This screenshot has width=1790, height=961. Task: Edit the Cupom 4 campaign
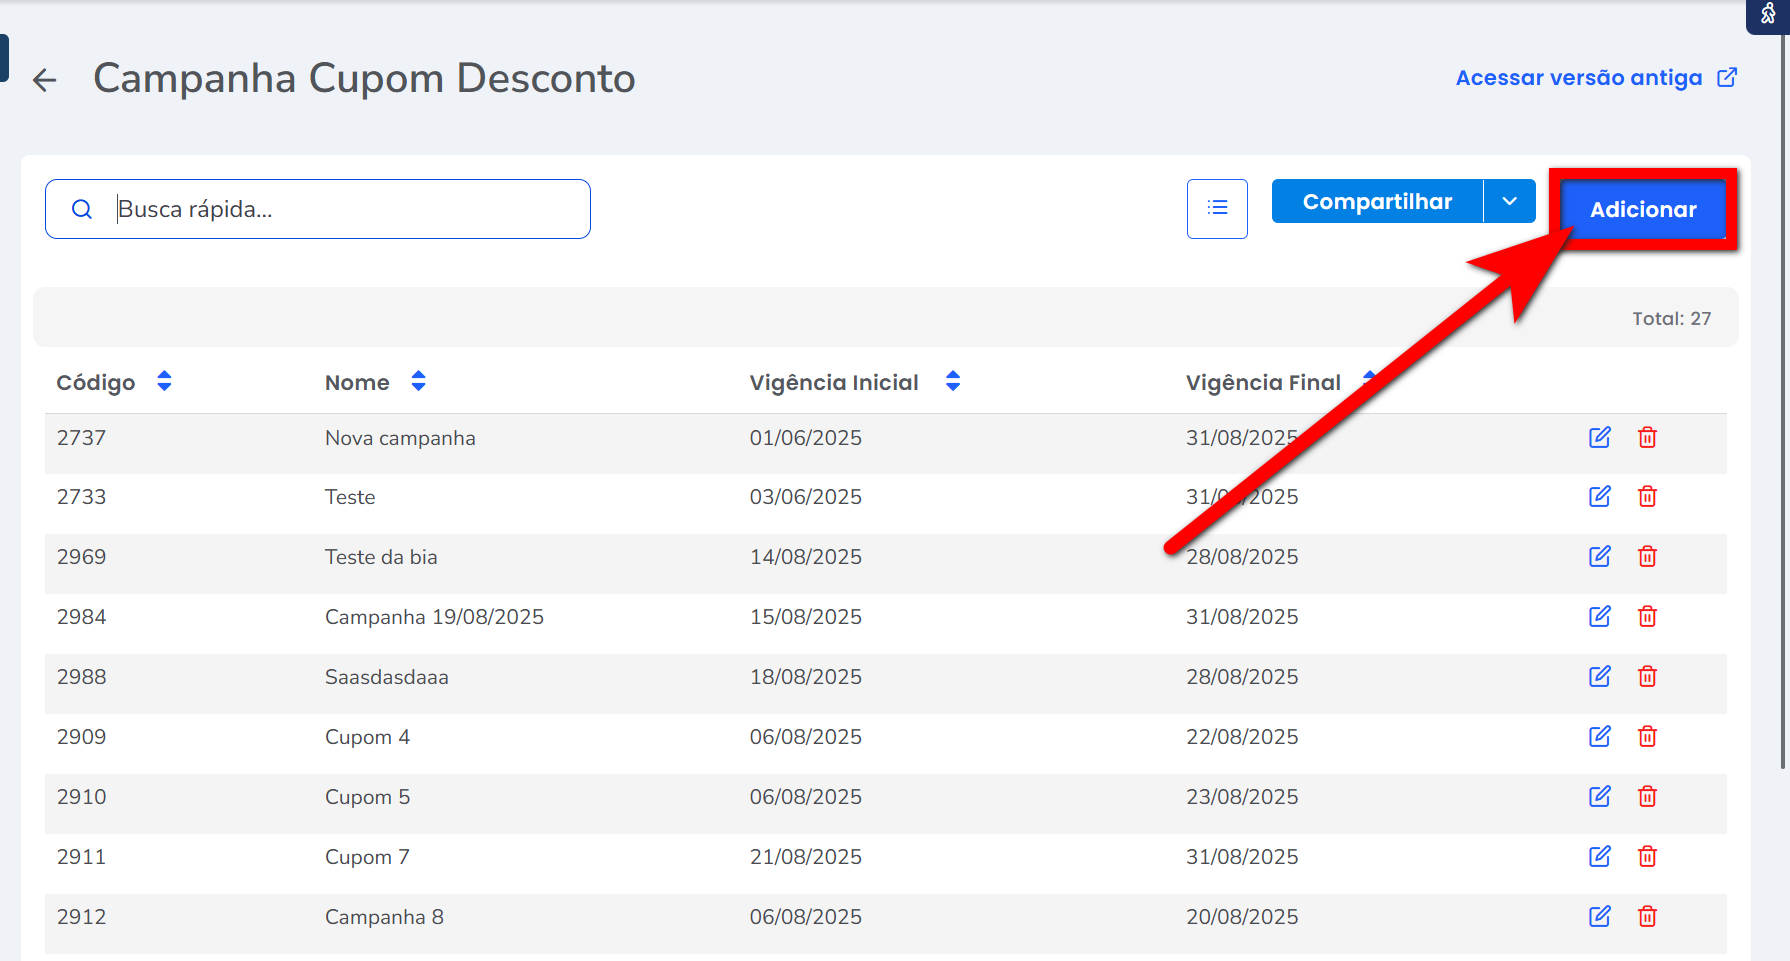(x=1599, y=736)
